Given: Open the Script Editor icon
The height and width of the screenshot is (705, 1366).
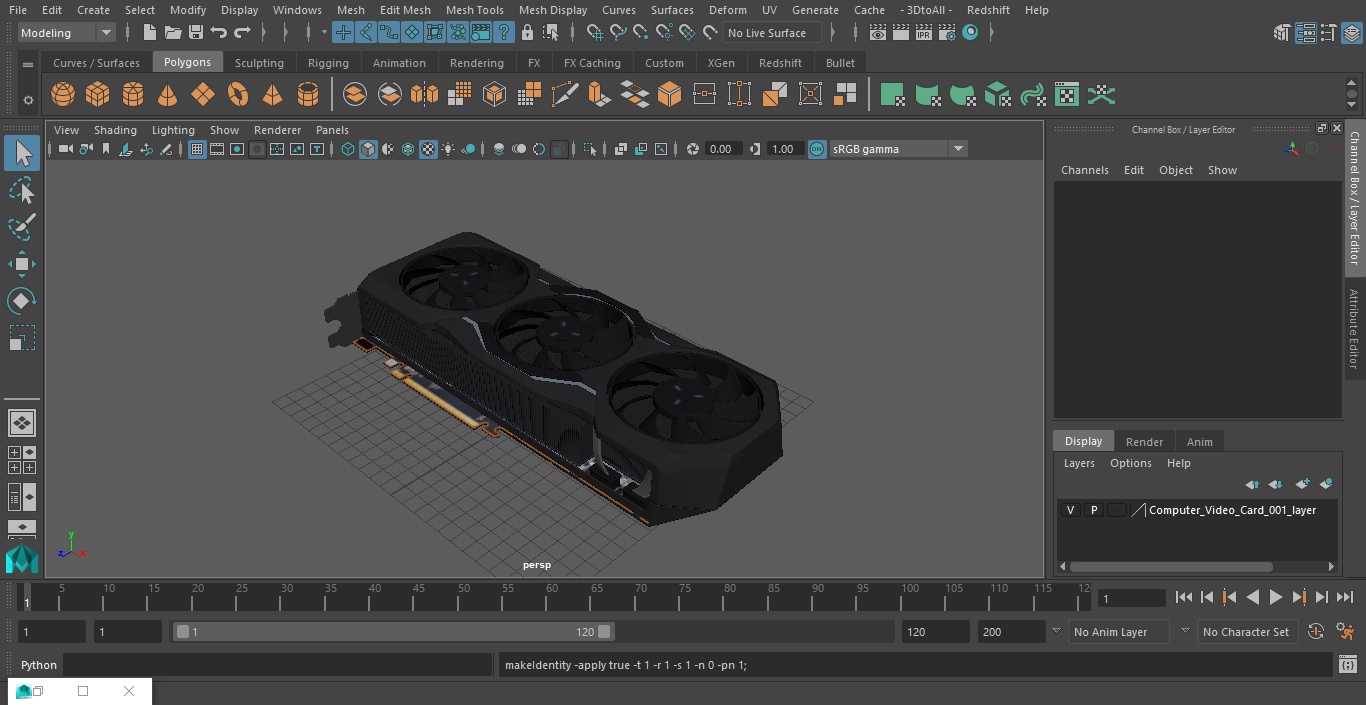Looking at the screenshot, I should (1348, 664).
